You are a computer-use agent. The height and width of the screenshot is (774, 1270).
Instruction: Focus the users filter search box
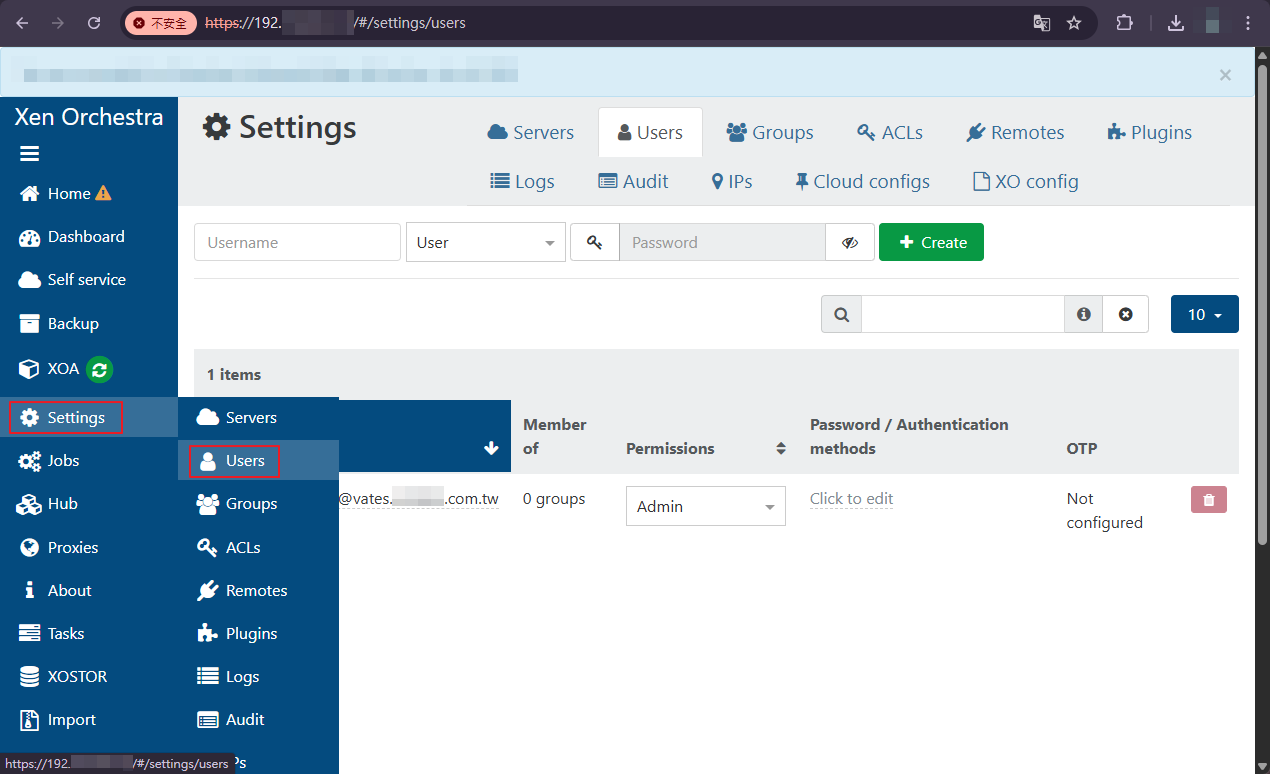pyautogui.click(x=963, y=314)
